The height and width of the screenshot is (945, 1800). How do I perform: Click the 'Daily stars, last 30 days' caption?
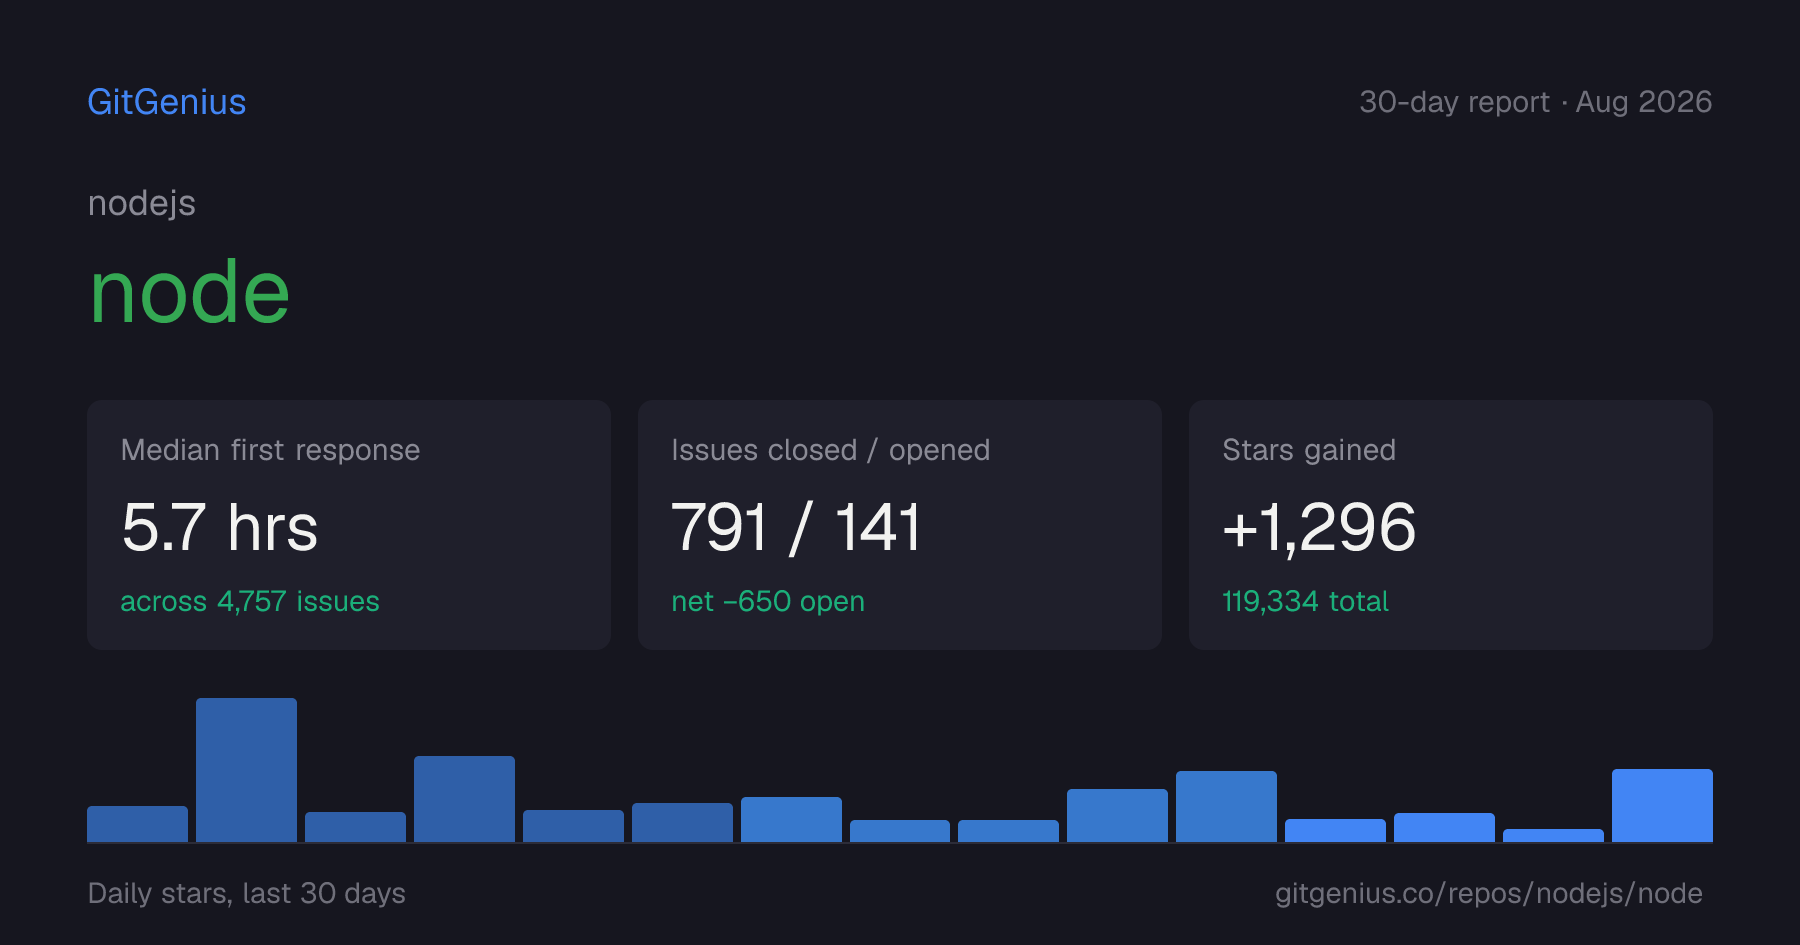click(x=247, y=893)
